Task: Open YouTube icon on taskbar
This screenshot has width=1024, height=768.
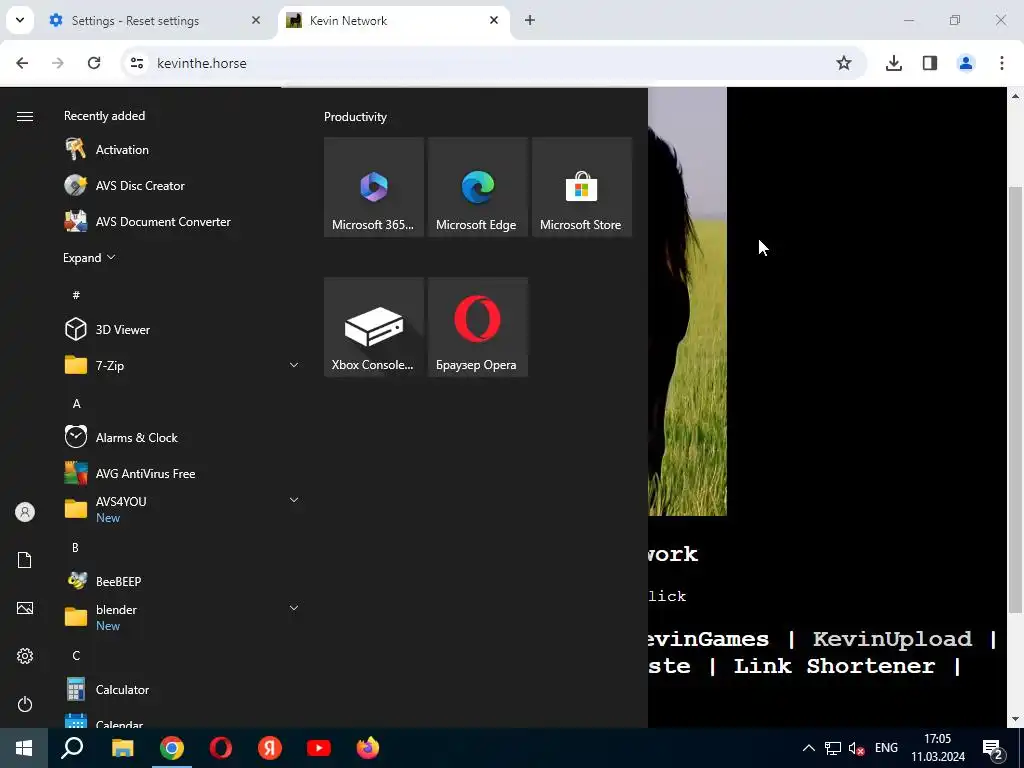Action: 319,748
